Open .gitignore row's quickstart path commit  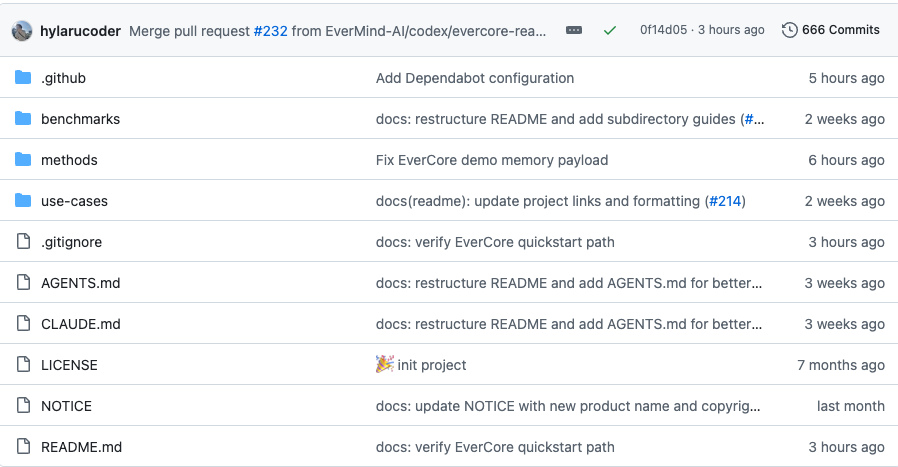tap(495, 242)
